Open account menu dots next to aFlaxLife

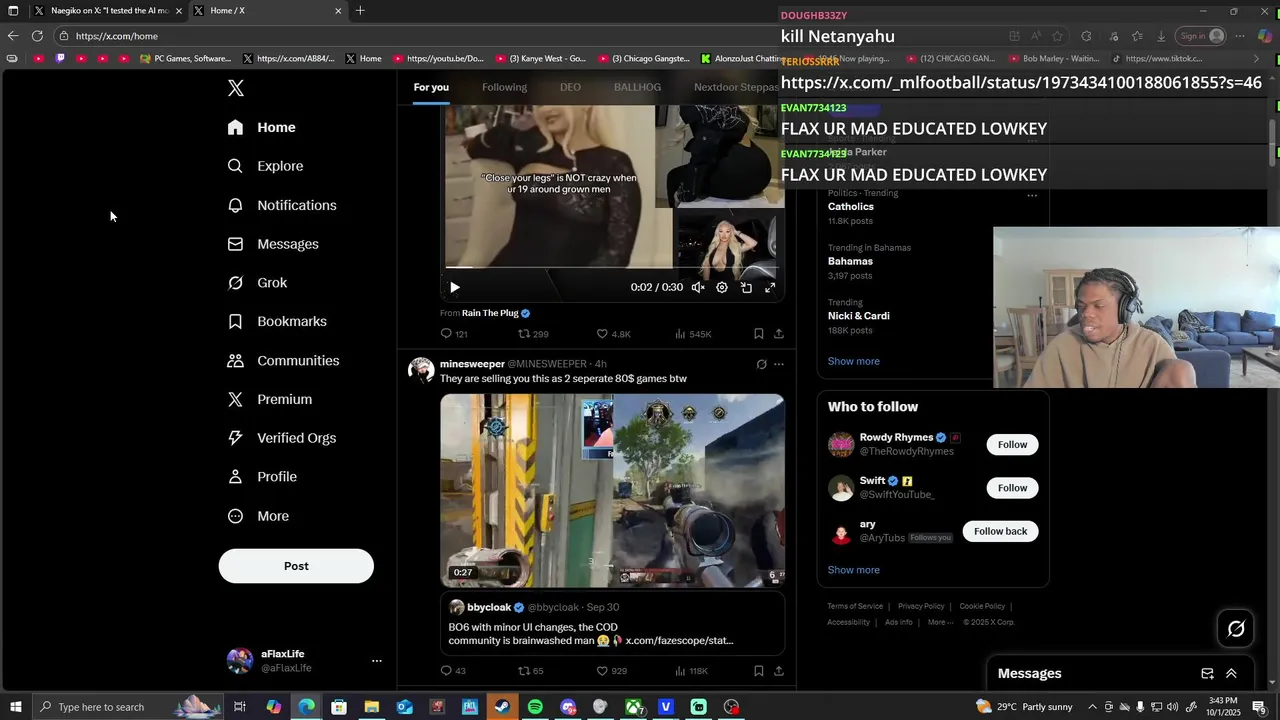tap(377, 661)
